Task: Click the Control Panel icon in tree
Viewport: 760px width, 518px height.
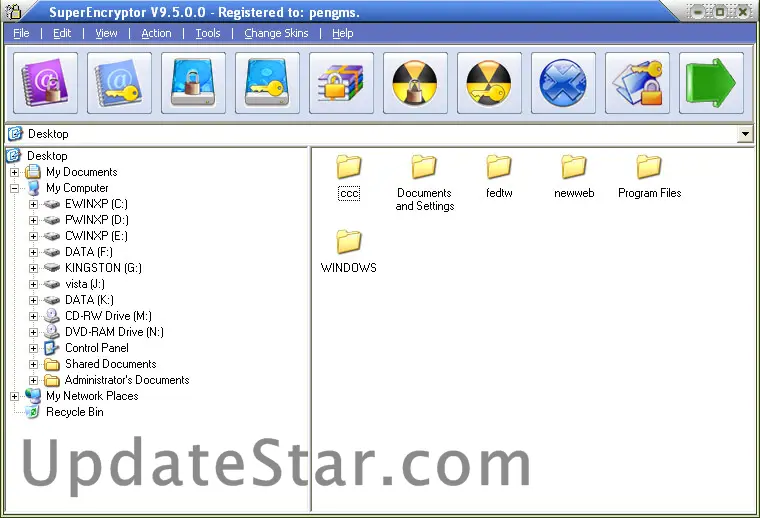Action: click(51, 348)
